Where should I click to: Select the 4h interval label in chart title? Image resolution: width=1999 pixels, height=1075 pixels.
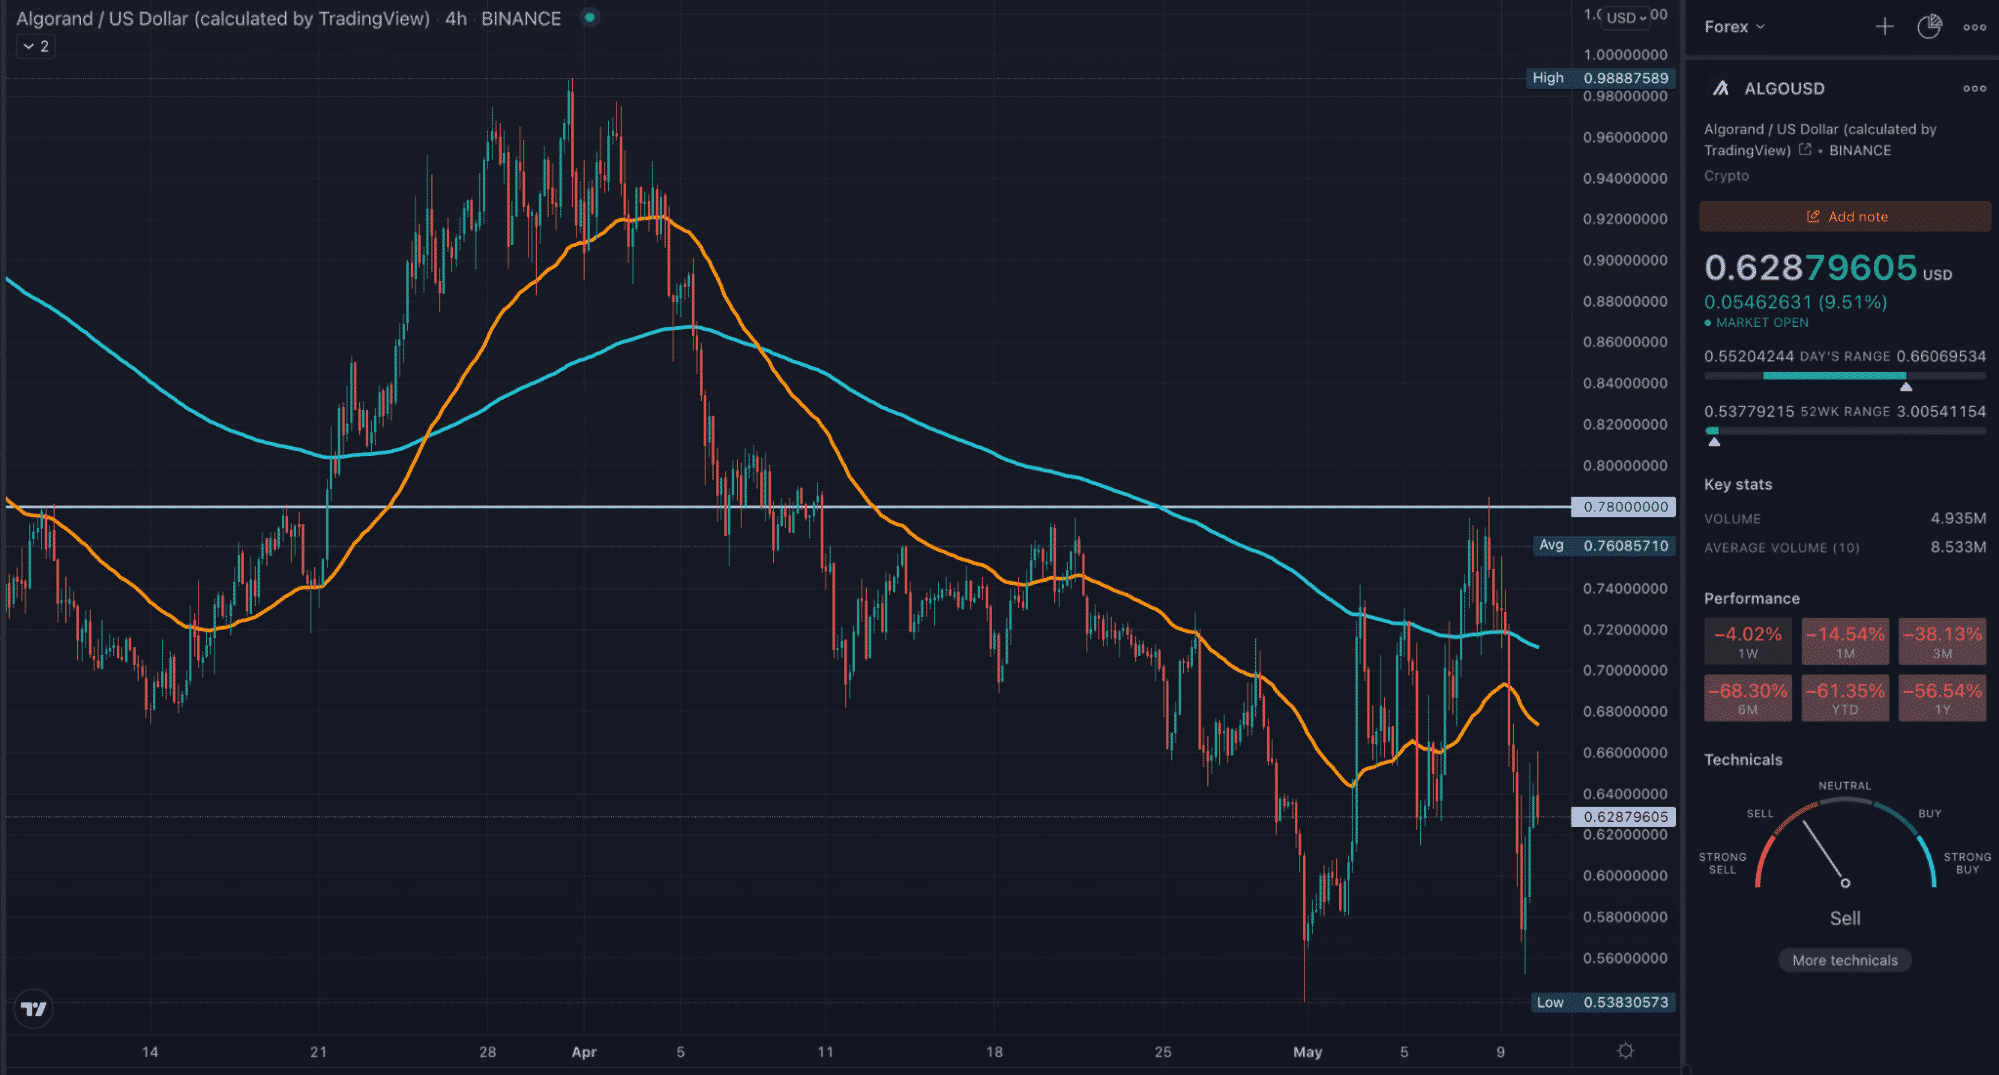[456, 19]
